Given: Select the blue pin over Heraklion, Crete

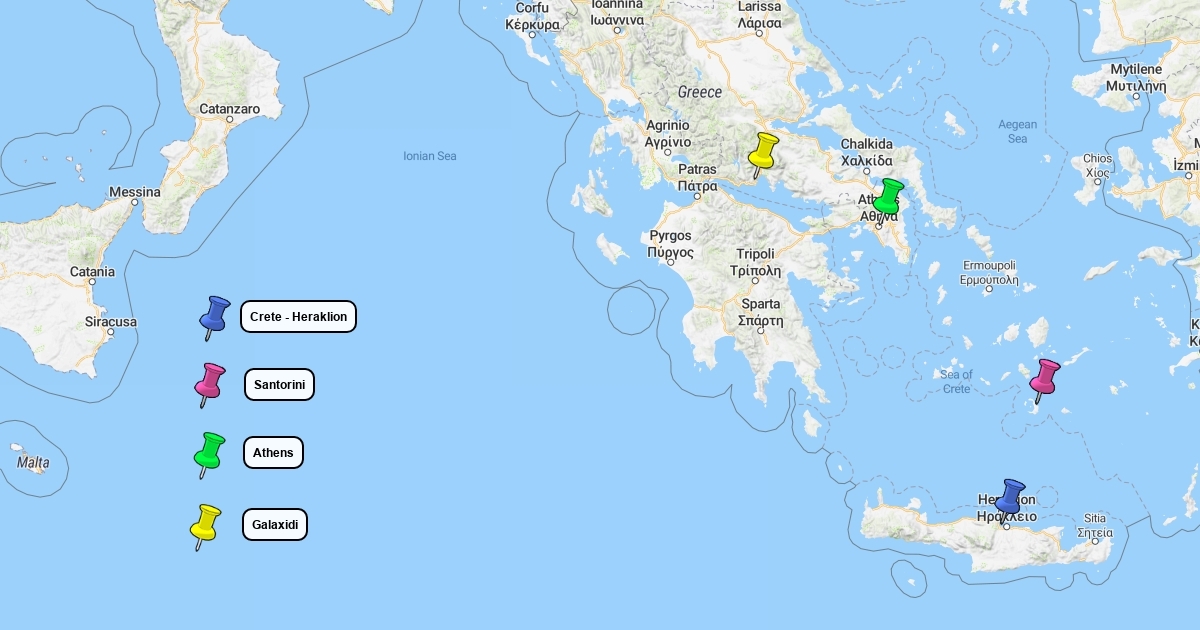Looking at the screenshot, I should click(1011, 497).
